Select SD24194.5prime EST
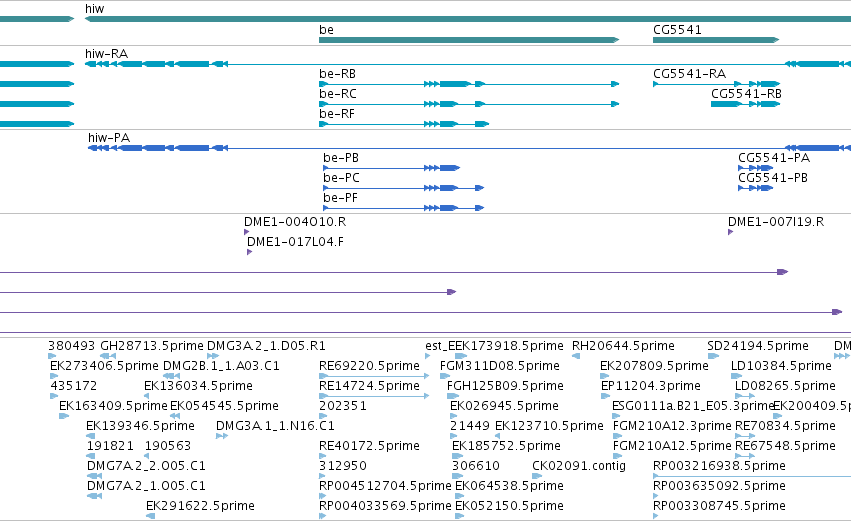Screen dimensions: 851x521 (x=713, y=356)
